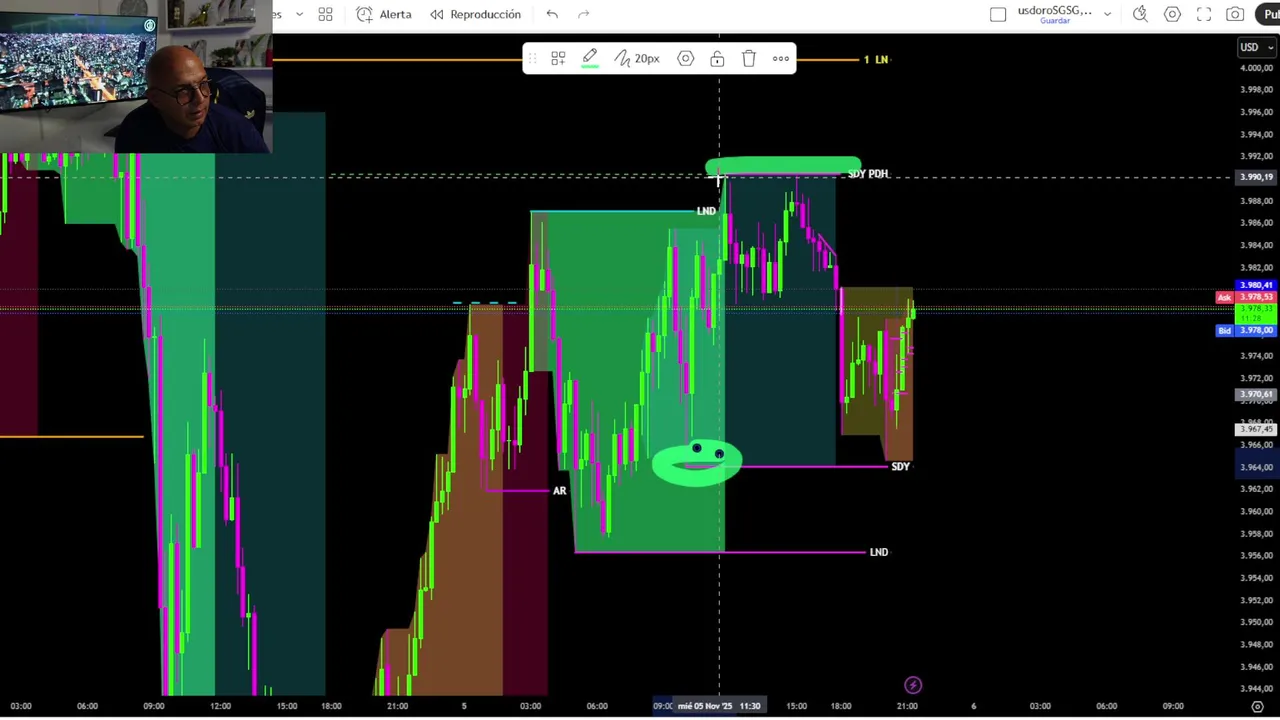
Task: Grab the drawing toolbar drag handle
Action: (x=531, y=59)
